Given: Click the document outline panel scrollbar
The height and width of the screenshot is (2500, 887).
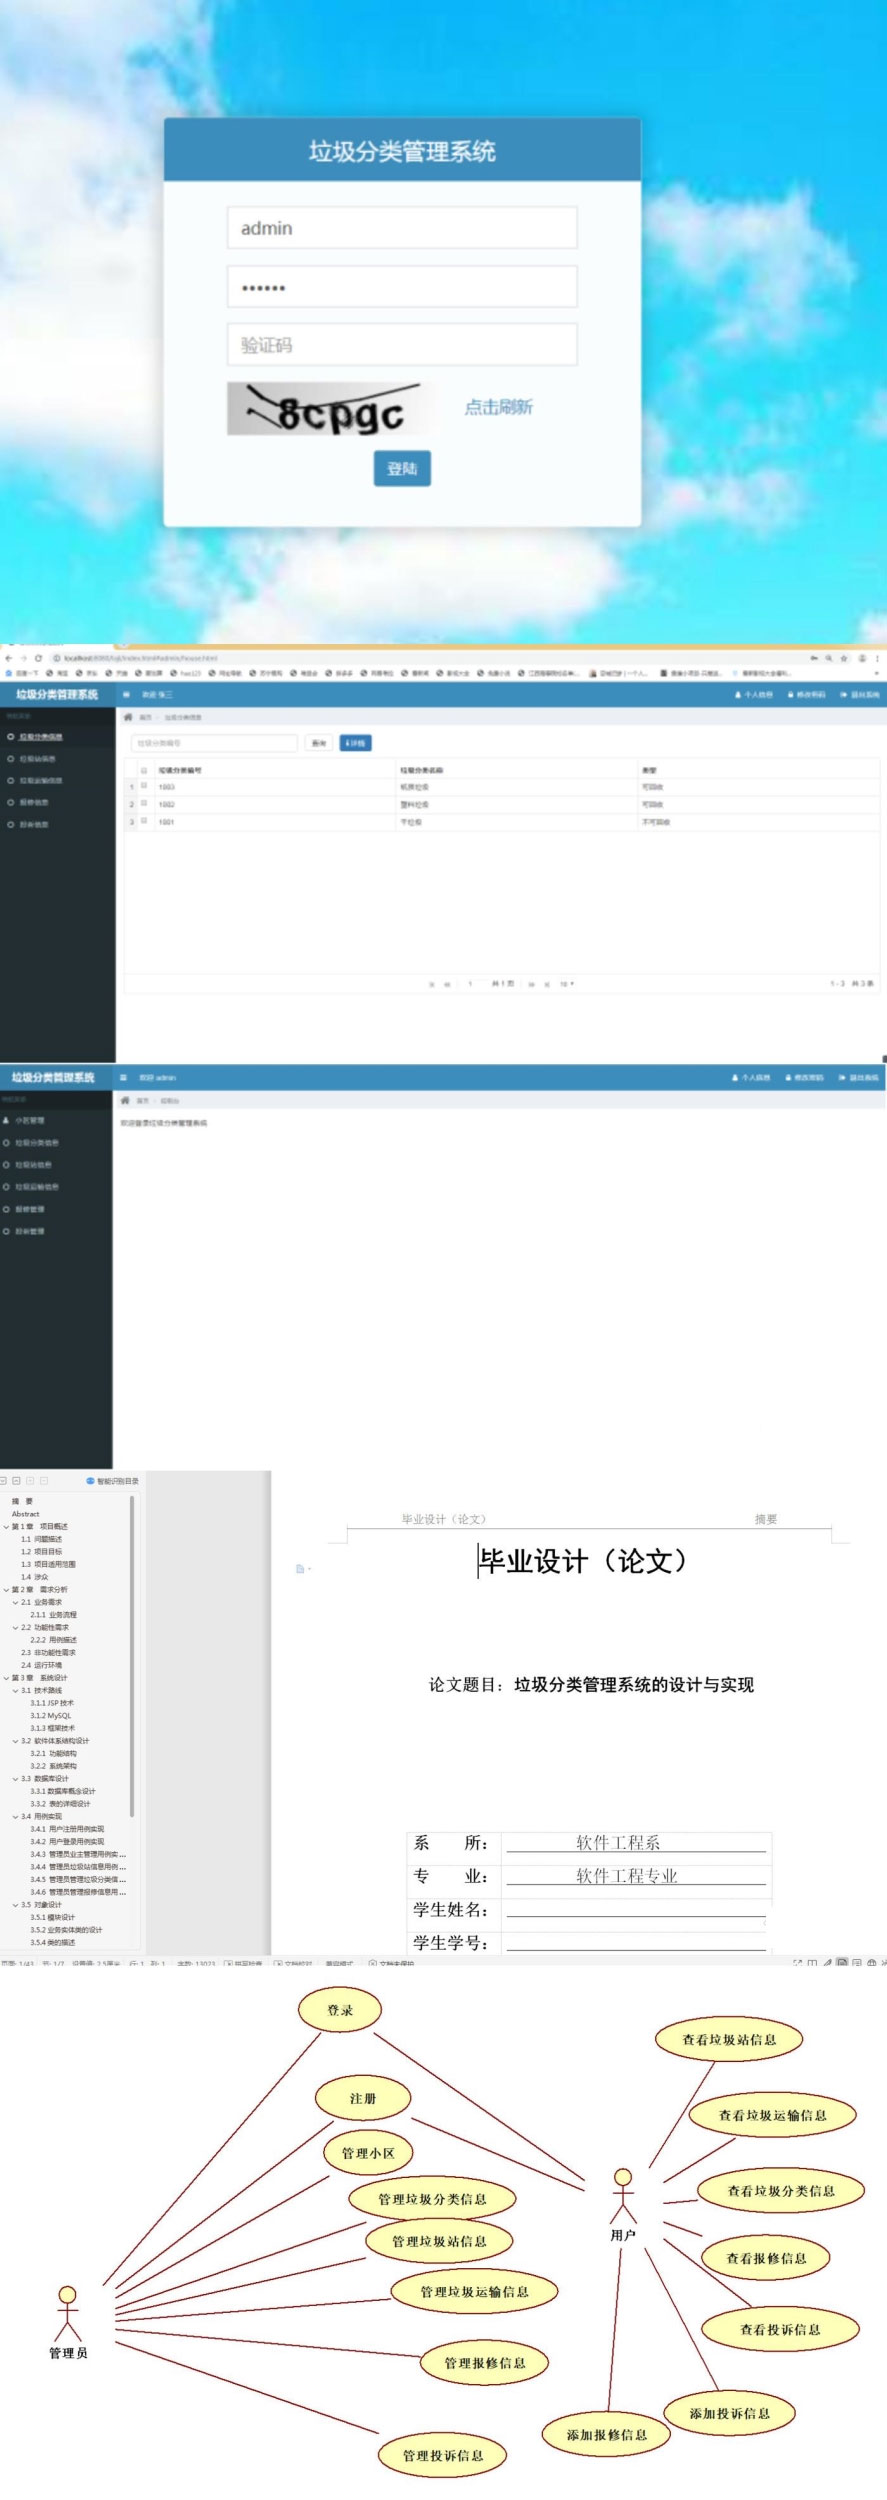Looking at the screenshot, I should 132,1650.
